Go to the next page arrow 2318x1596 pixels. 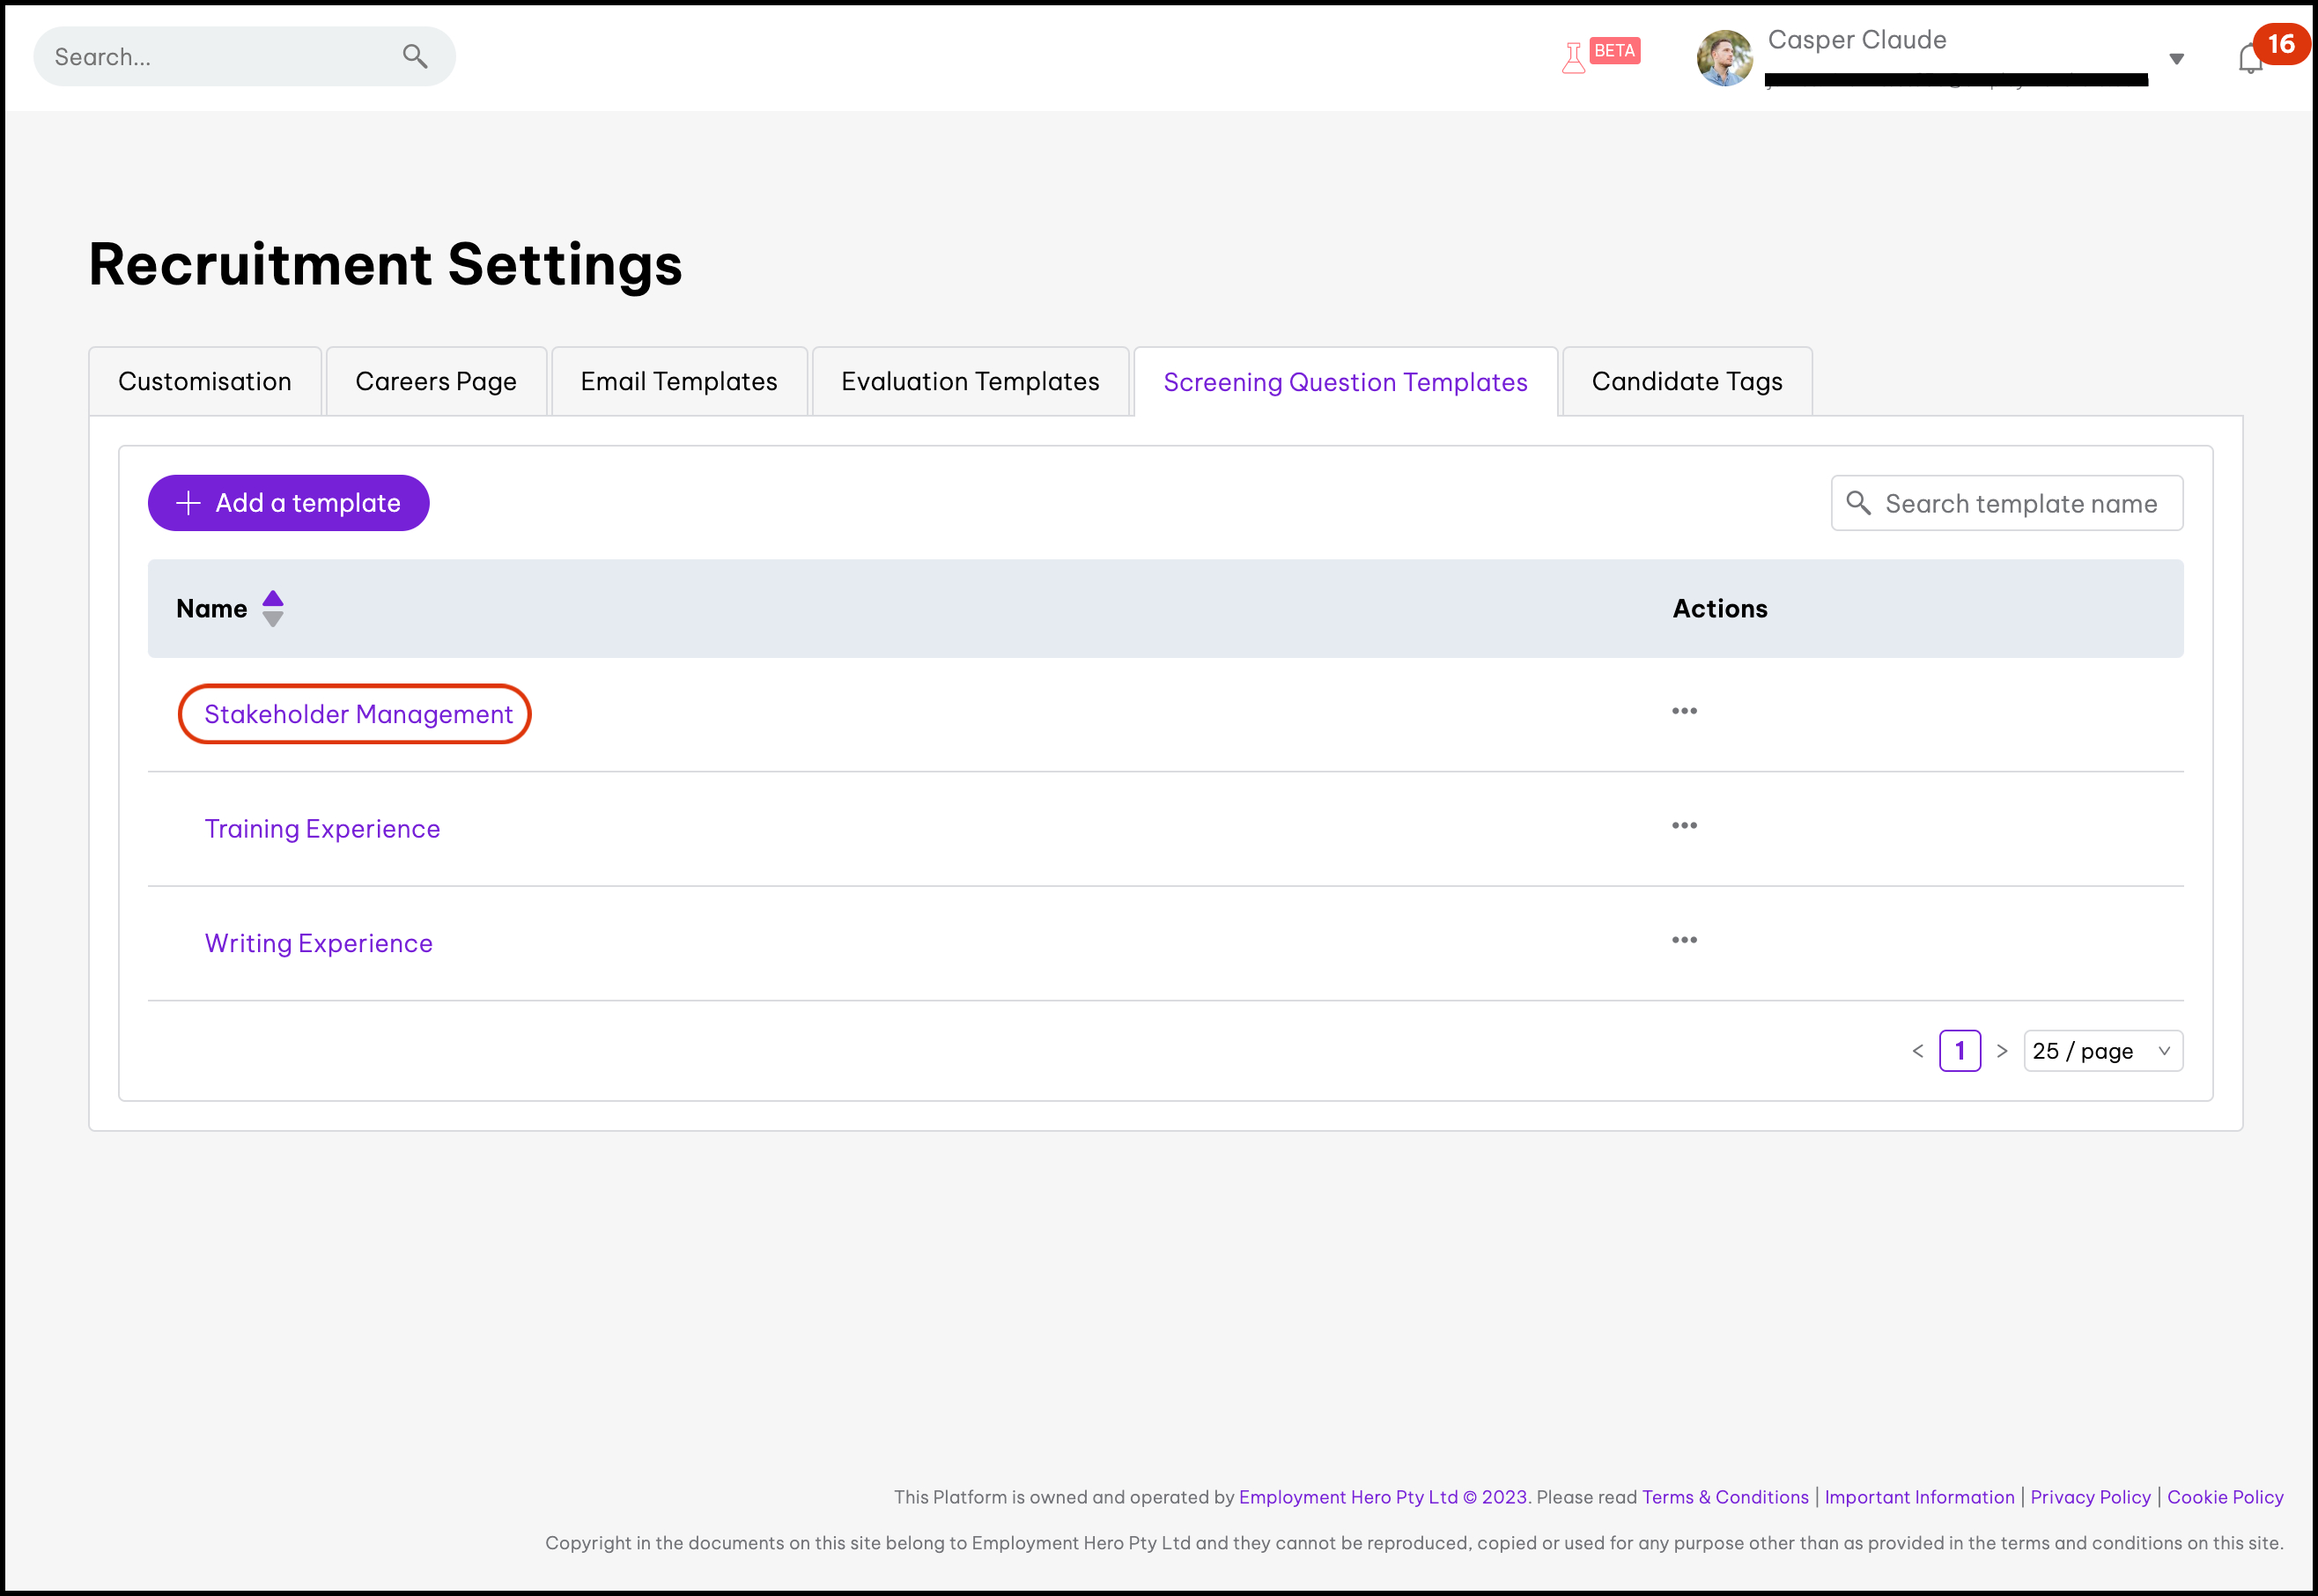2002,1051
